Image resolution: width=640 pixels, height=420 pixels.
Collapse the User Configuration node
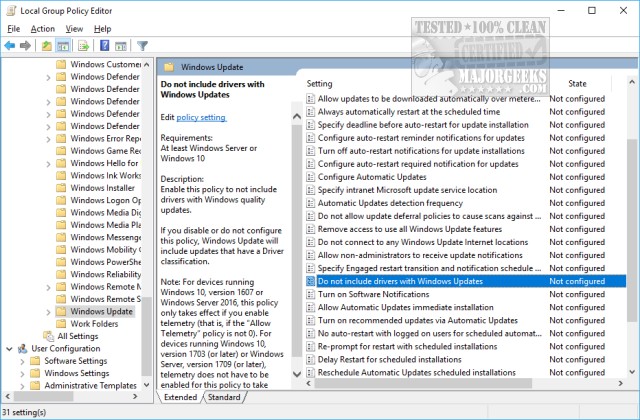coord(9,349)
